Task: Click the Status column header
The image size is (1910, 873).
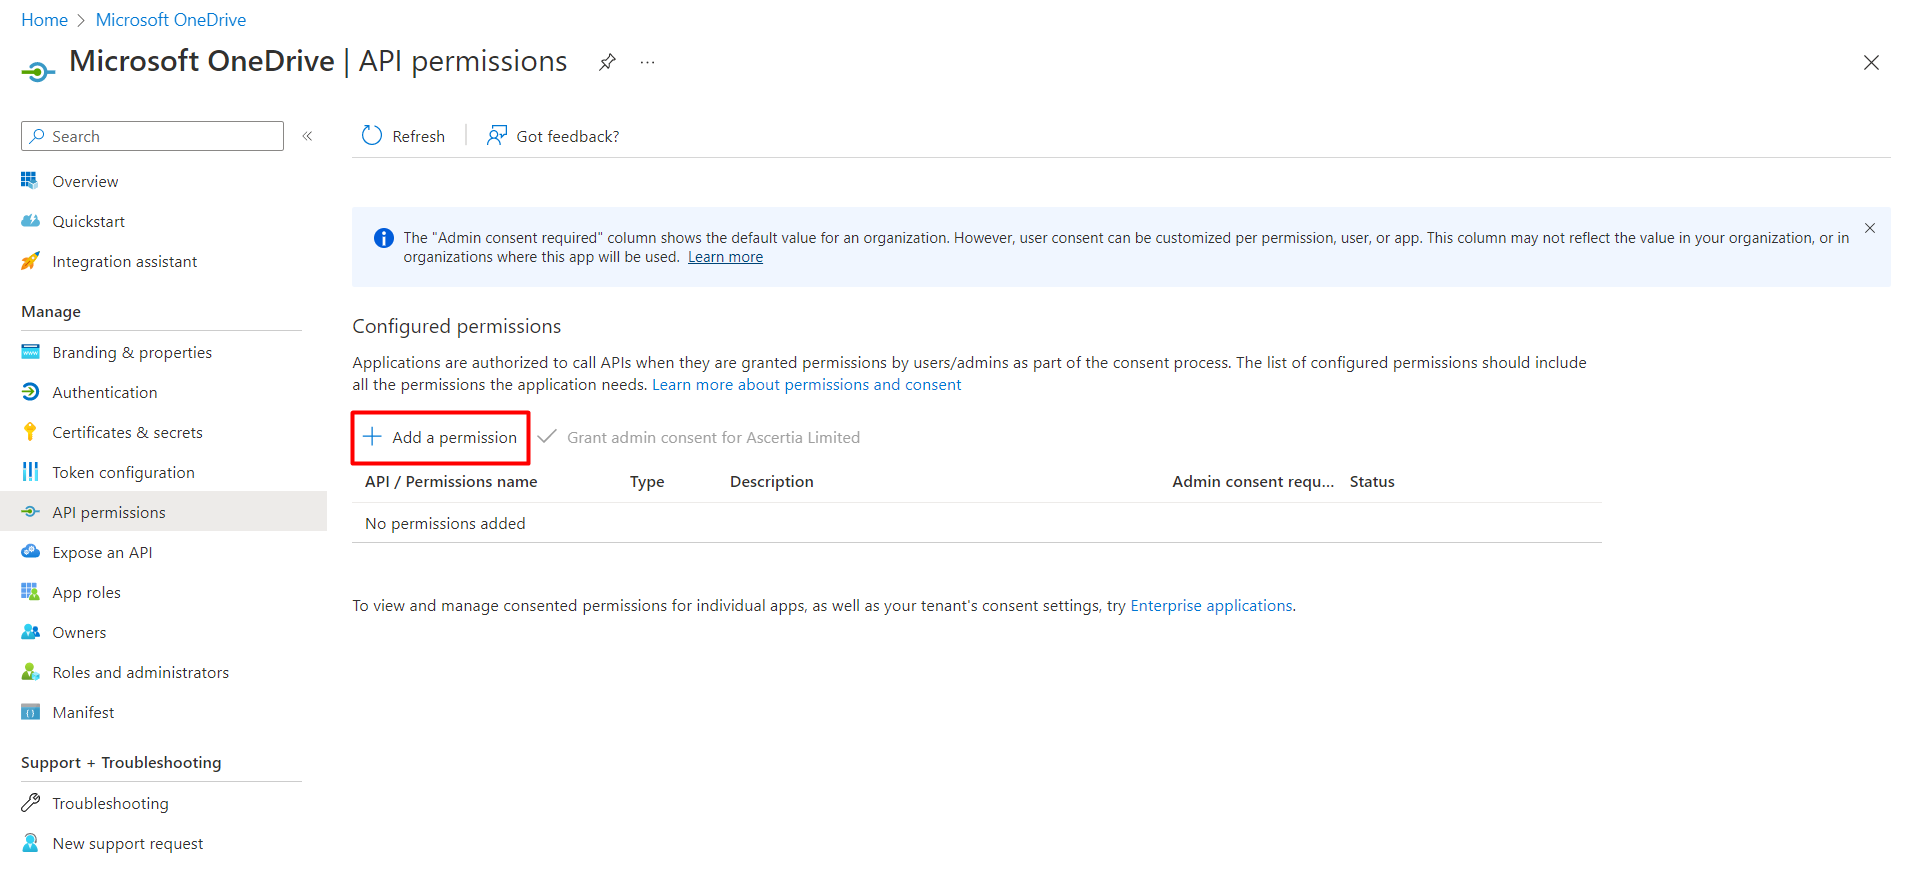Action: [x=1372, y=481]
